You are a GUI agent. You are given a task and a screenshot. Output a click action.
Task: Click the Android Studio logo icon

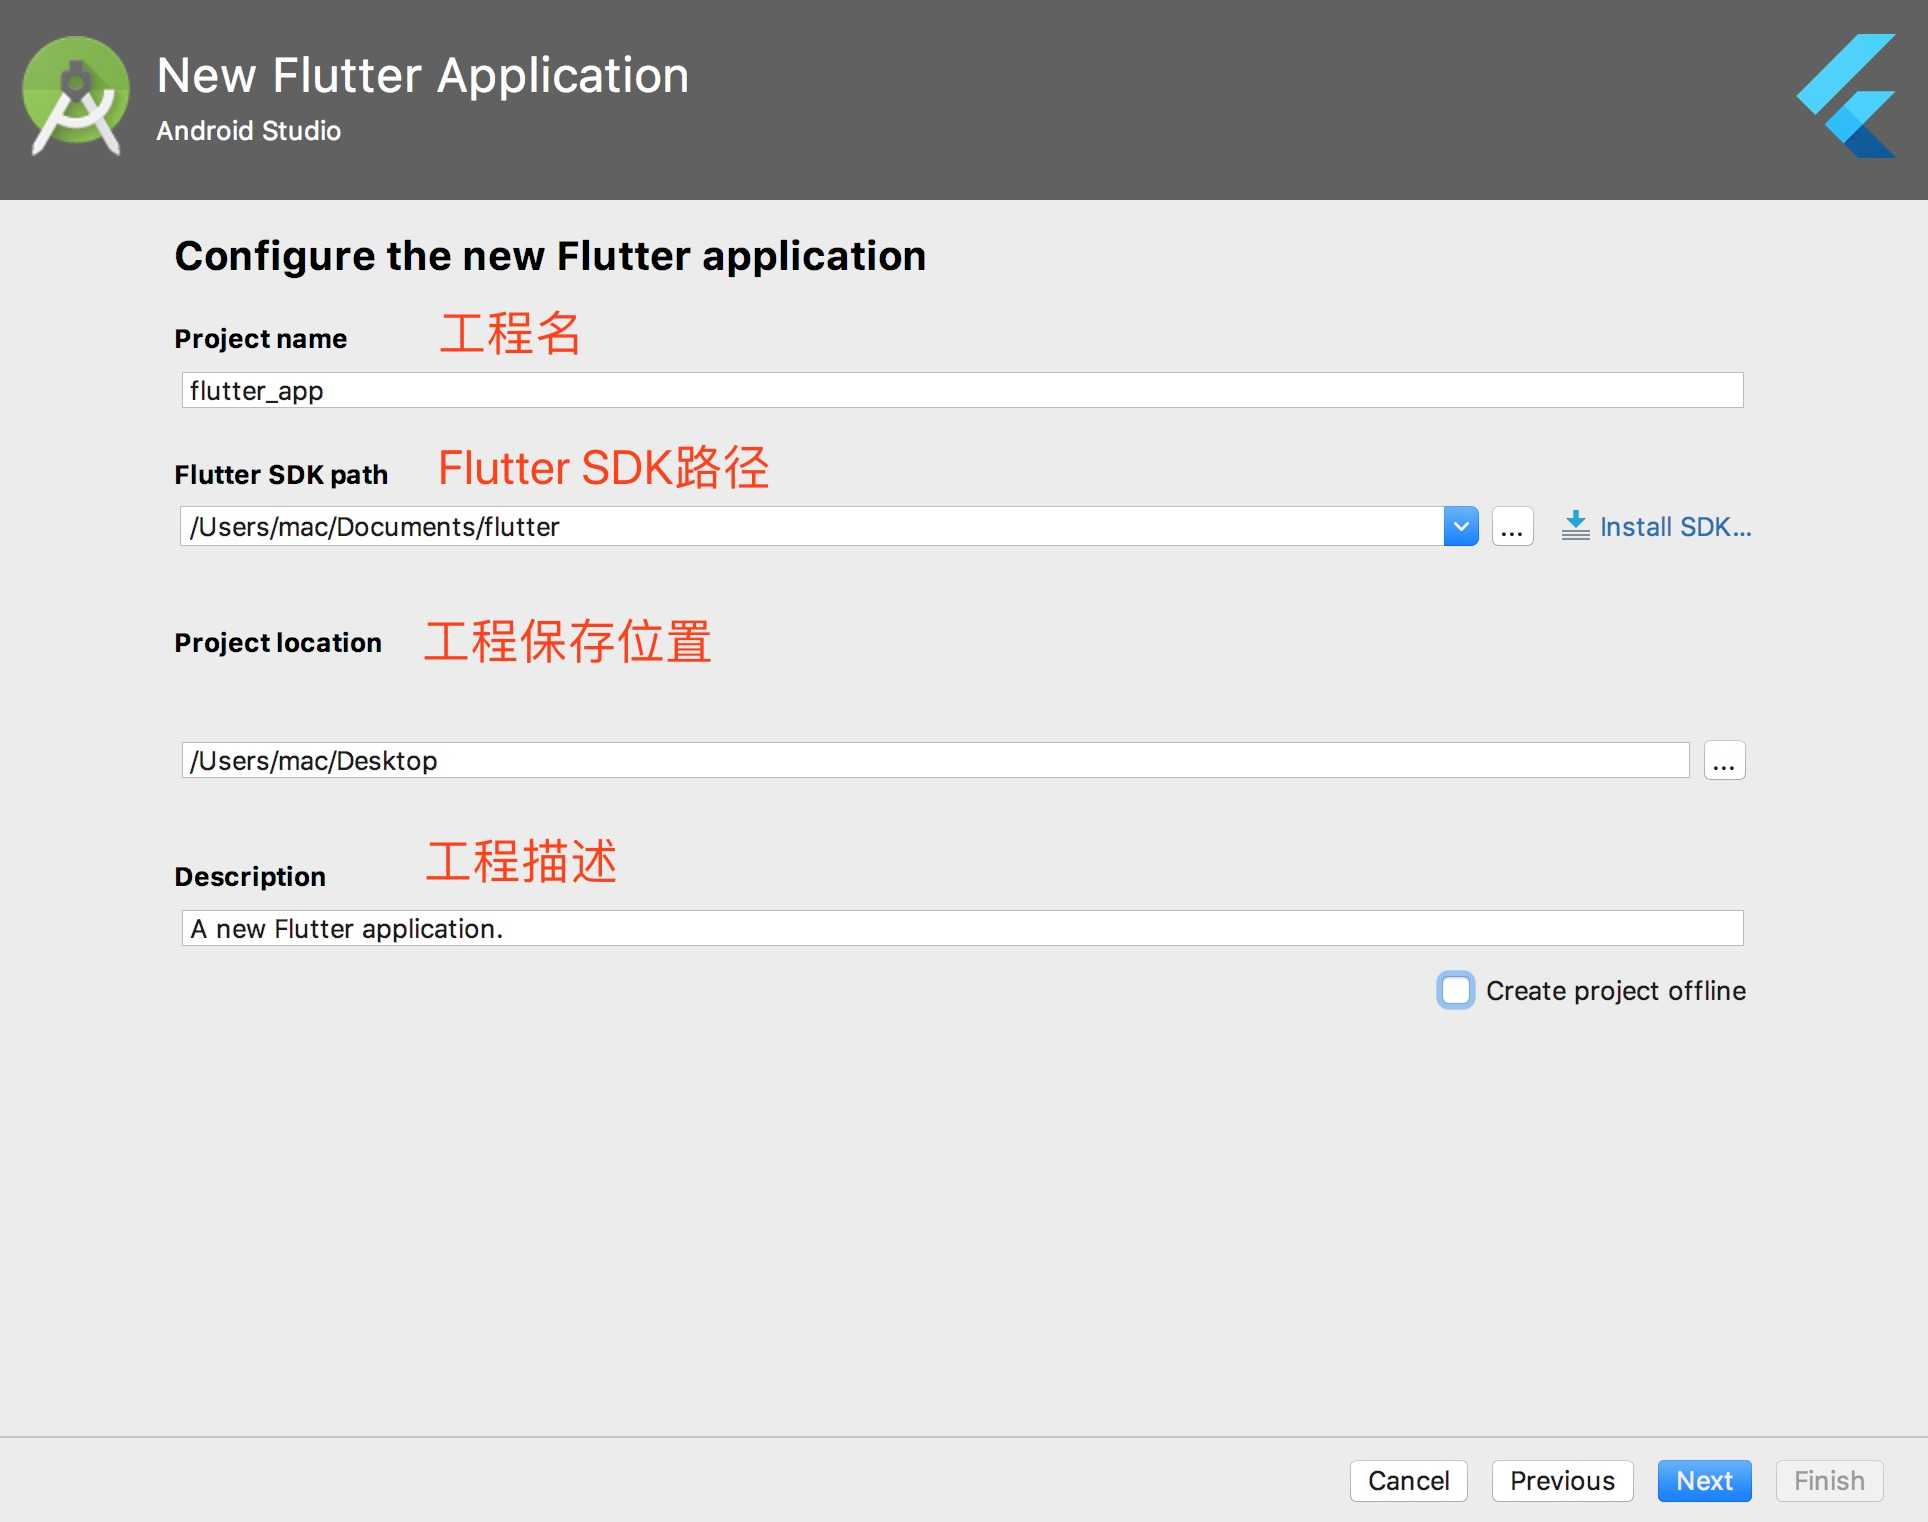(x=76, y=96)
